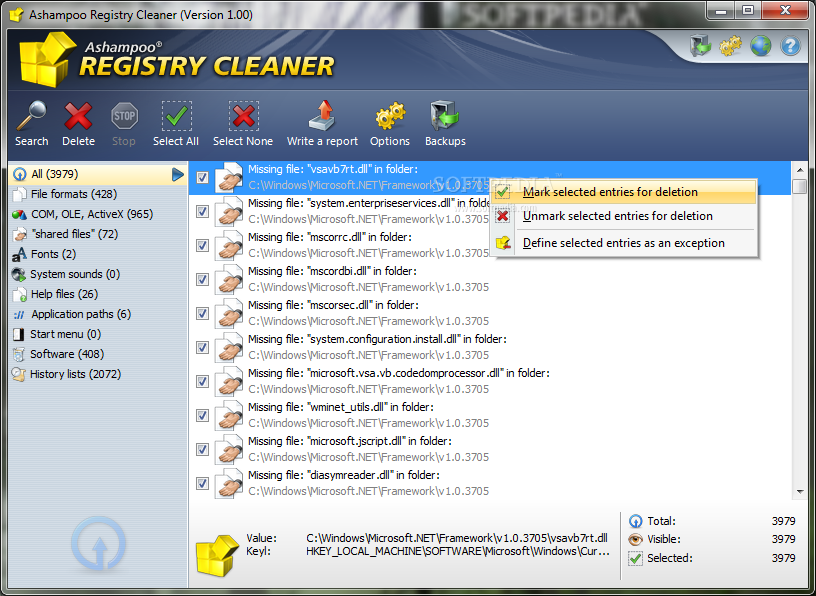Click the list scrollbar up arrow
The image size is (816, 596).
[x=800, y=170]
